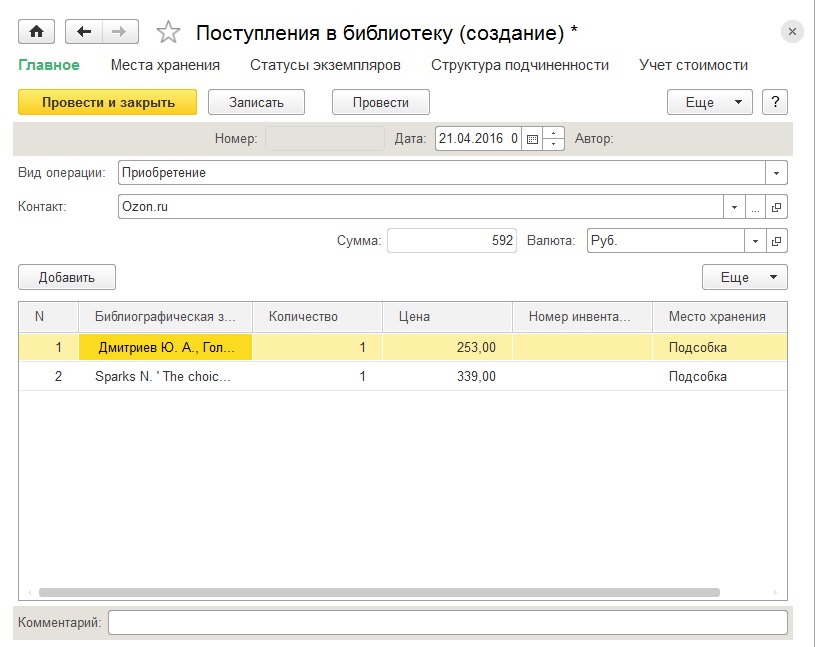Click Подсобка in the Дмитриев row
Viewport: 815px width, 647px height.
pos(720,347)
